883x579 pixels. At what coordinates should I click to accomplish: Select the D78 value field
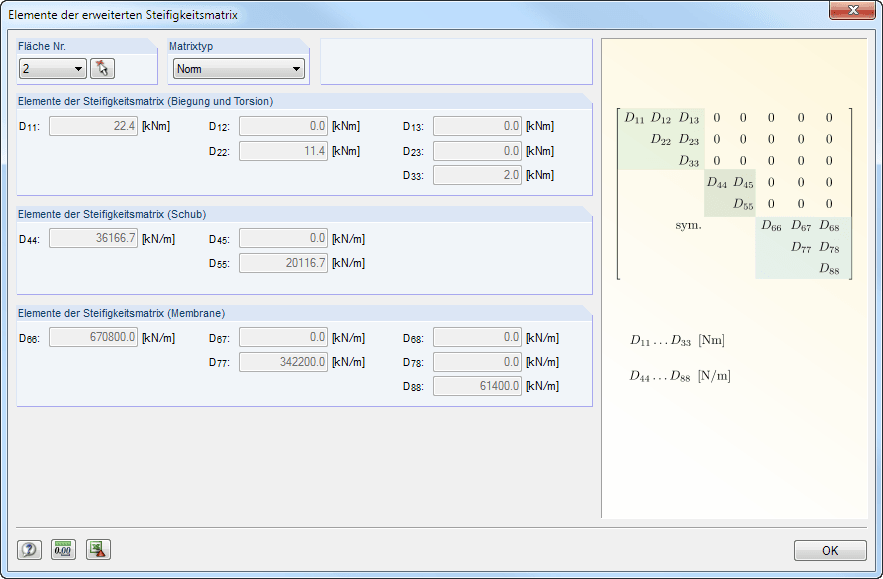point(478,362)
